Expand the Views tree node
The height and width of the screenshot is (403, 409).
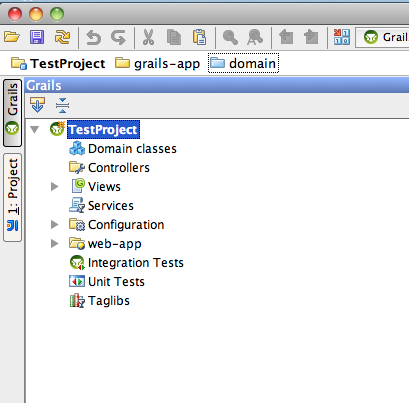pyautogui.click(x=54, y=186)
